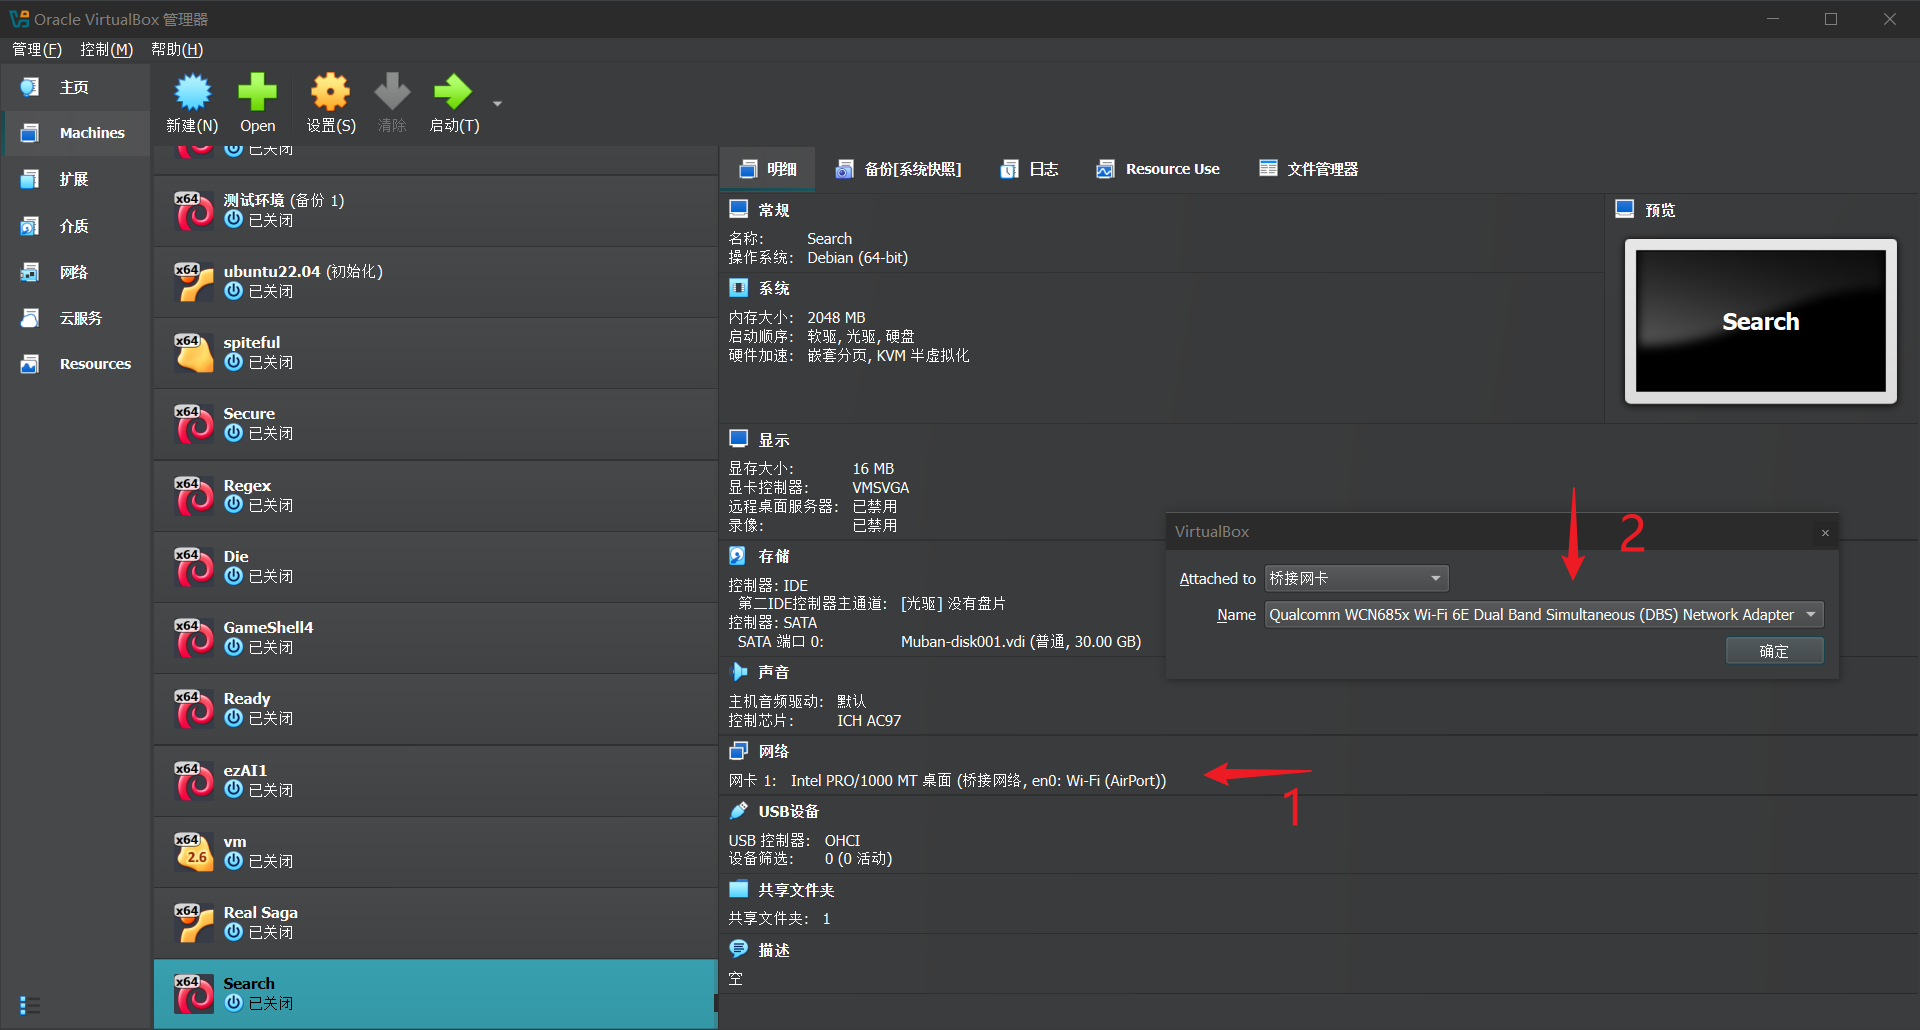The image size is (1920, 1030).
Task: Click the 网络 section header link
Action: point(773,751)
